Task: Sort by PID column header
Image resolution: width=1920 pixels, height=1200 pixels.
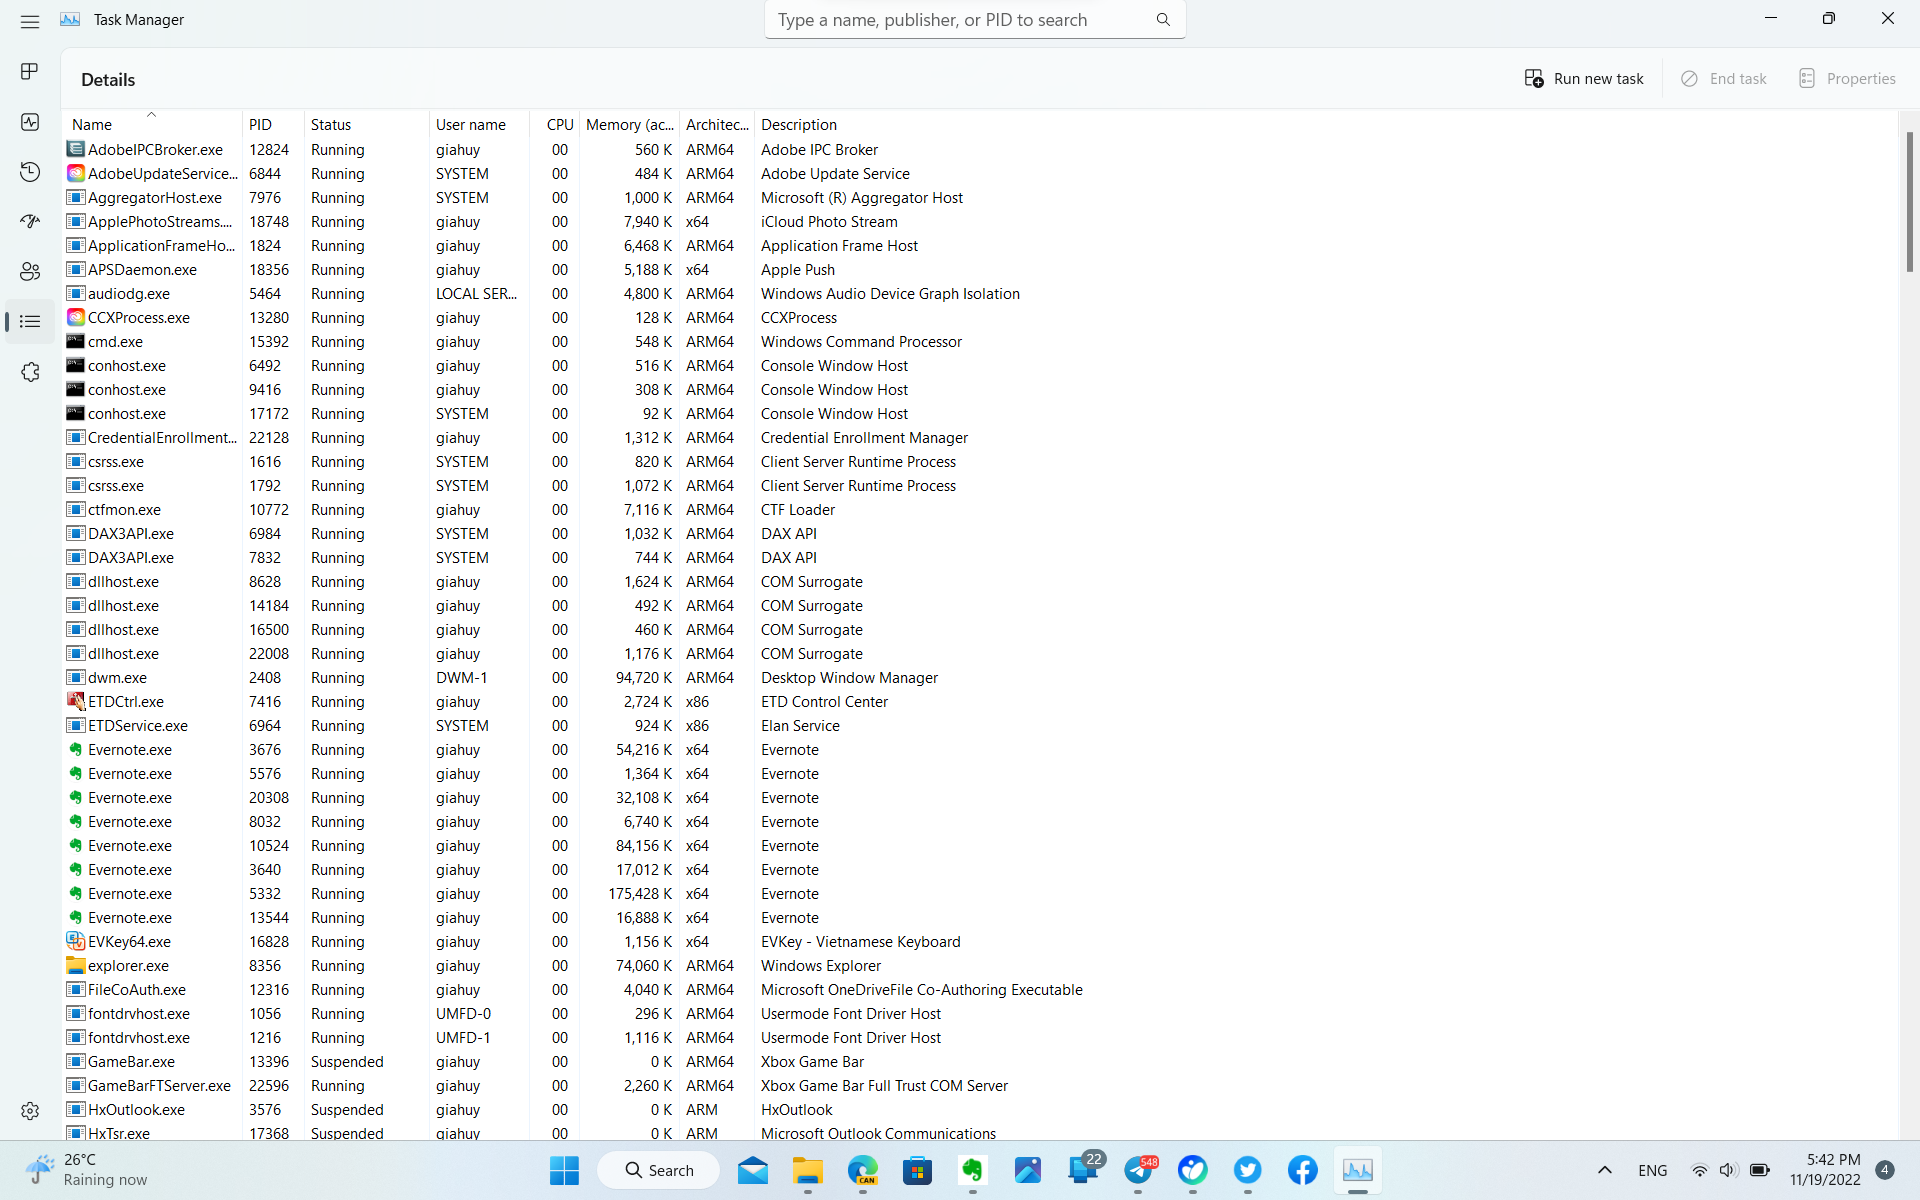Action: (273, 124)
